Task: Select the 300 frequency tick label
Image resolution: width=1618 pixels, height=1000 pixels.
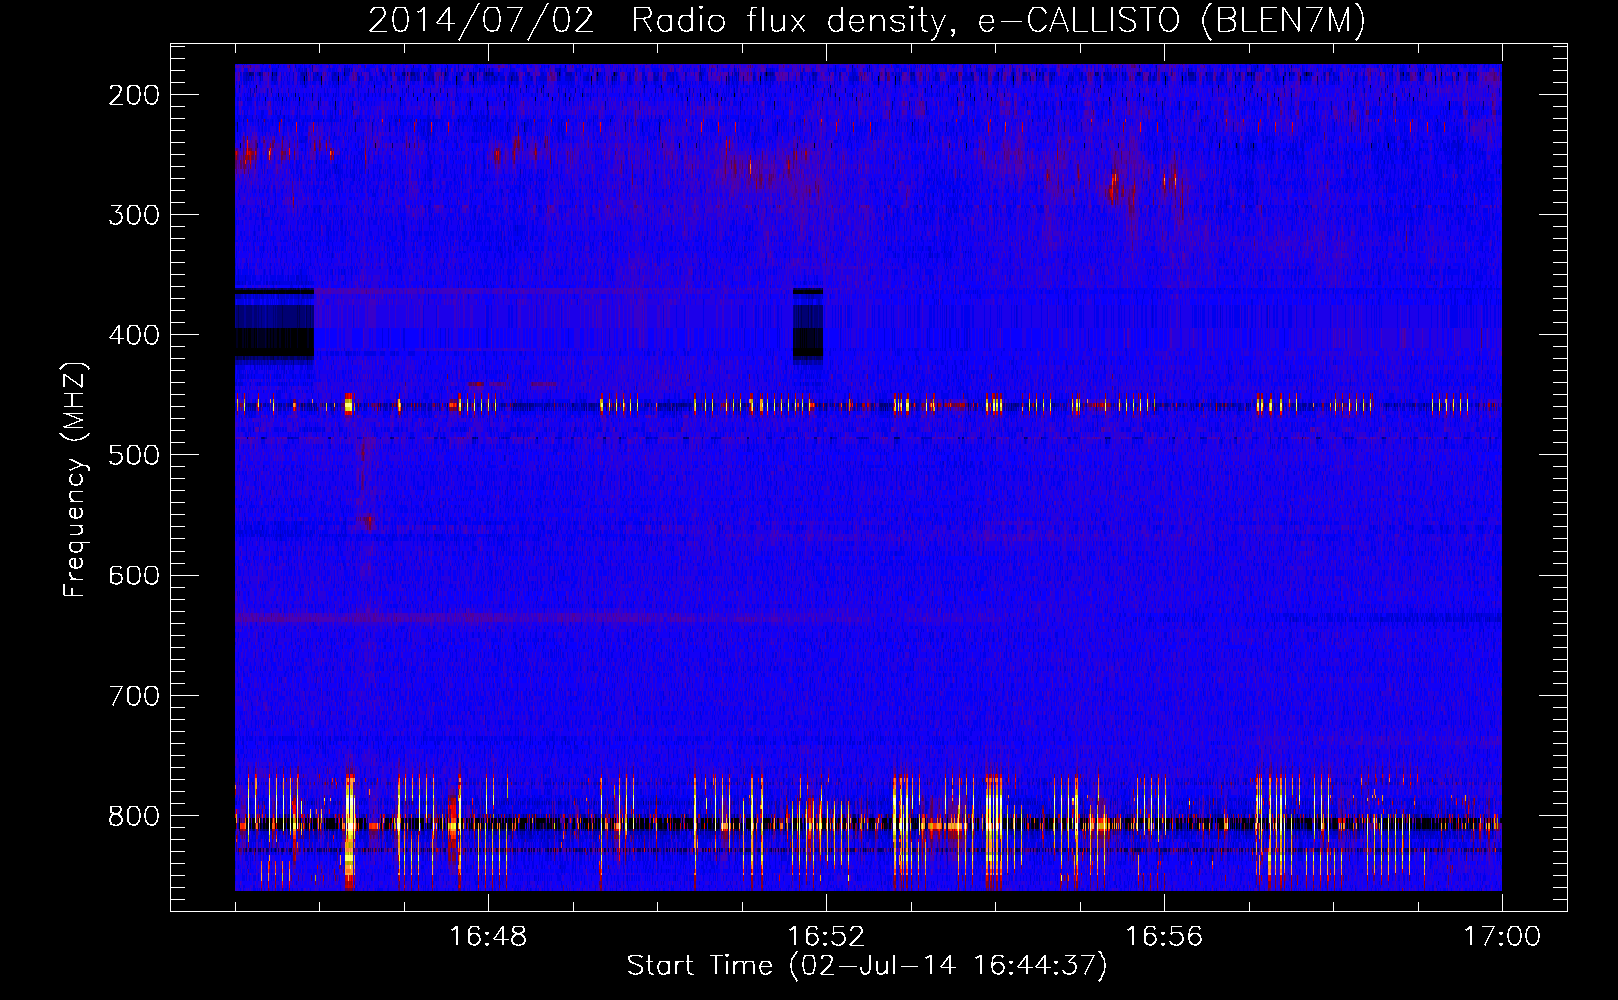Action: click(x=134, y=215)
